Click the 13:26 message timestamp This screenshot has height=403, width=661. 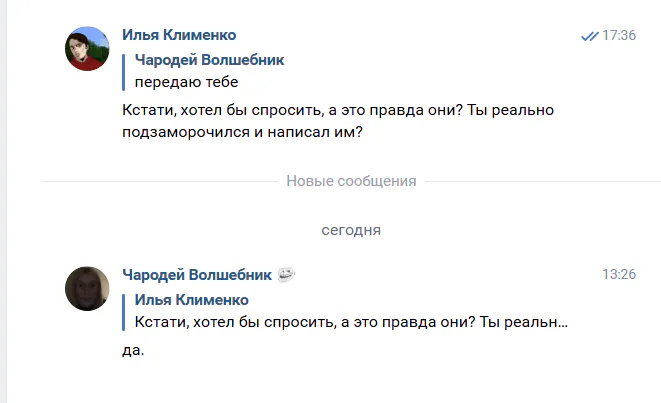point(619,275)
